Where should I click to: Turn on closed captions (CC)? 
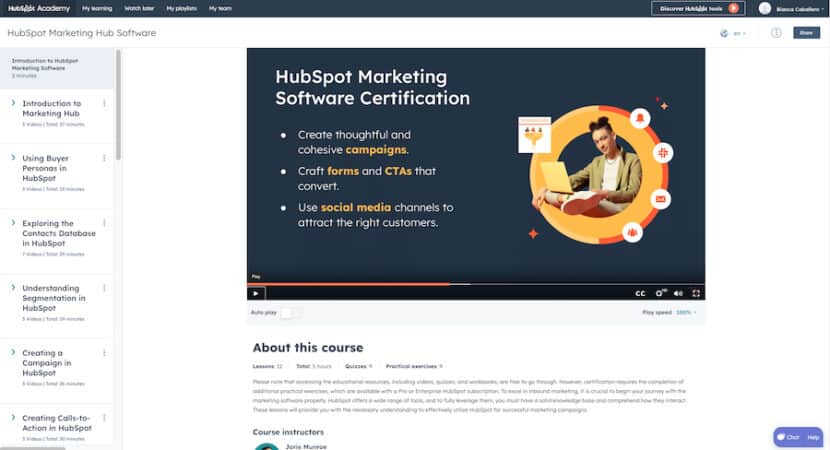(640, 293)
